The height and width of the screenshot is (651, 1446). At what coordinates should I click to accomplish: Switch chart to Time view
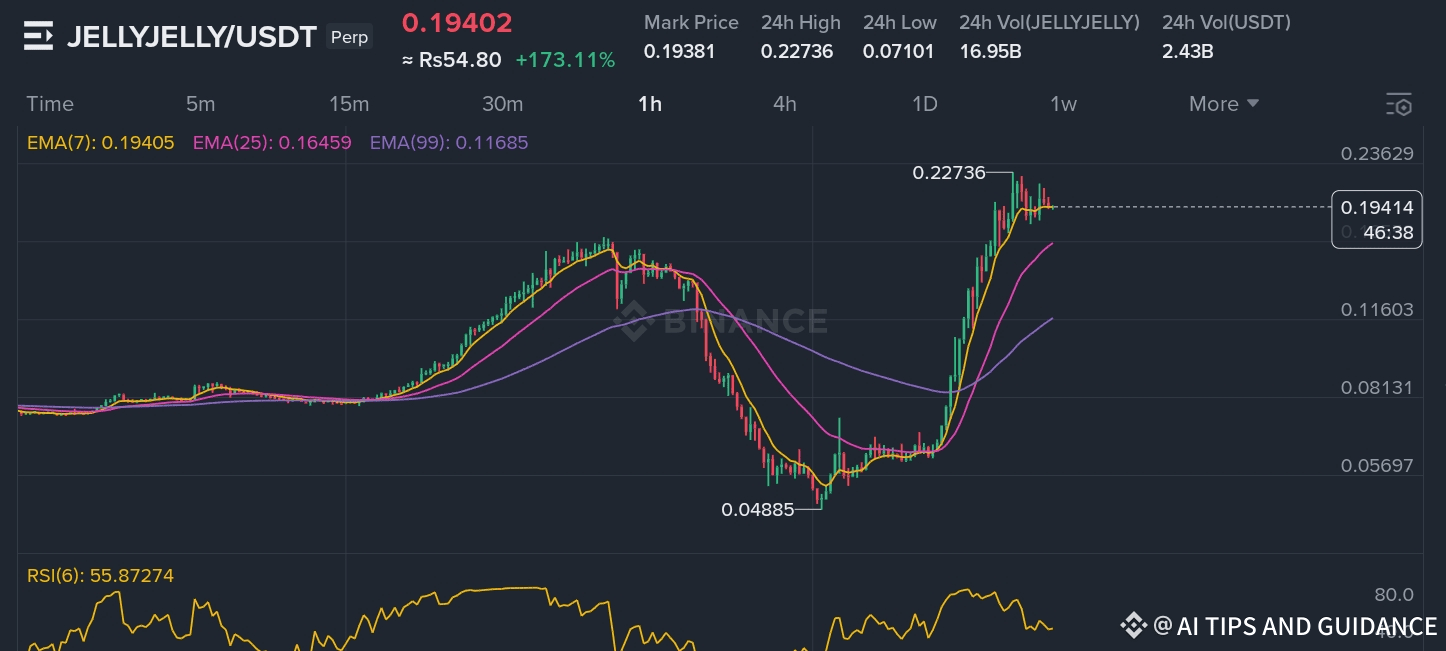50,104
